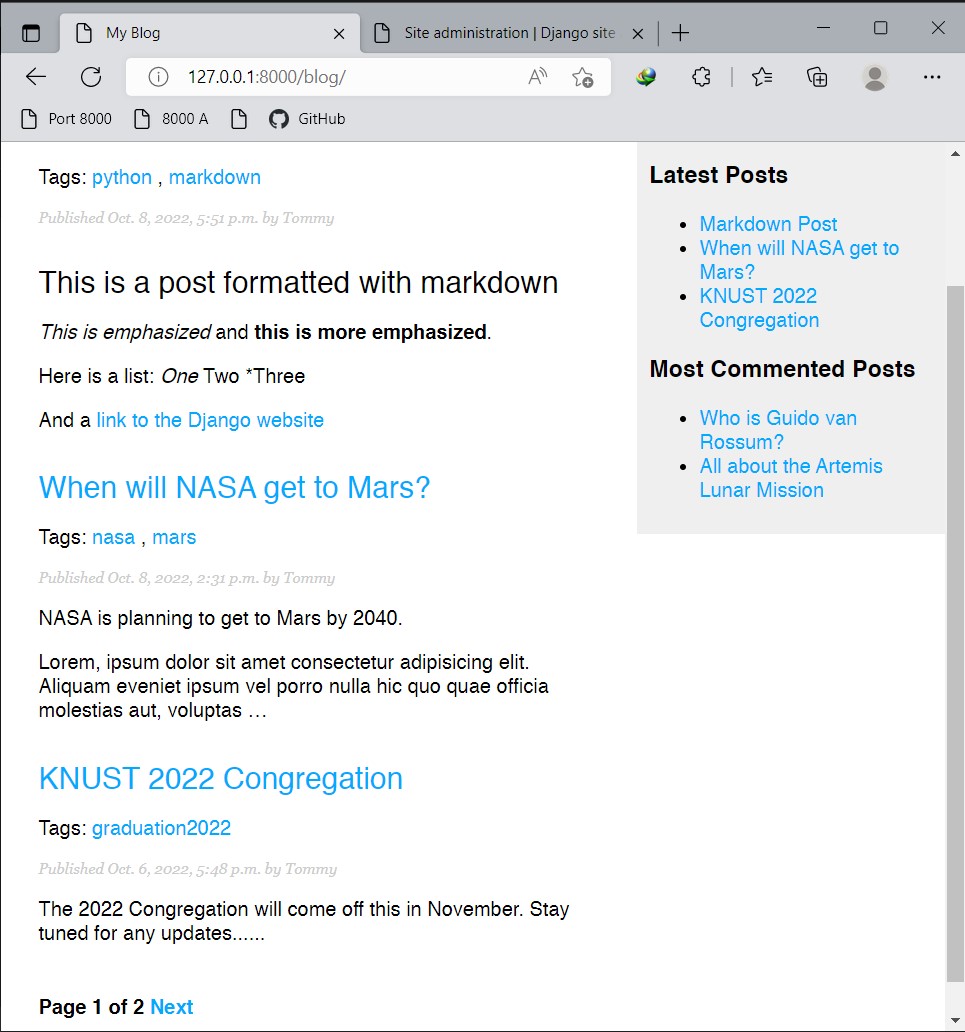The height and width of the screenshot is (1032, 965).
Task: Follow the graduation2022 tag link
Action: click(161, 828)
